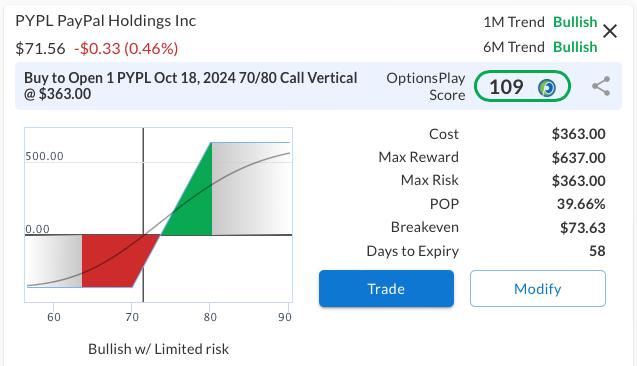
Task: Click the red loss region of chart
Action: pos(118,260)
